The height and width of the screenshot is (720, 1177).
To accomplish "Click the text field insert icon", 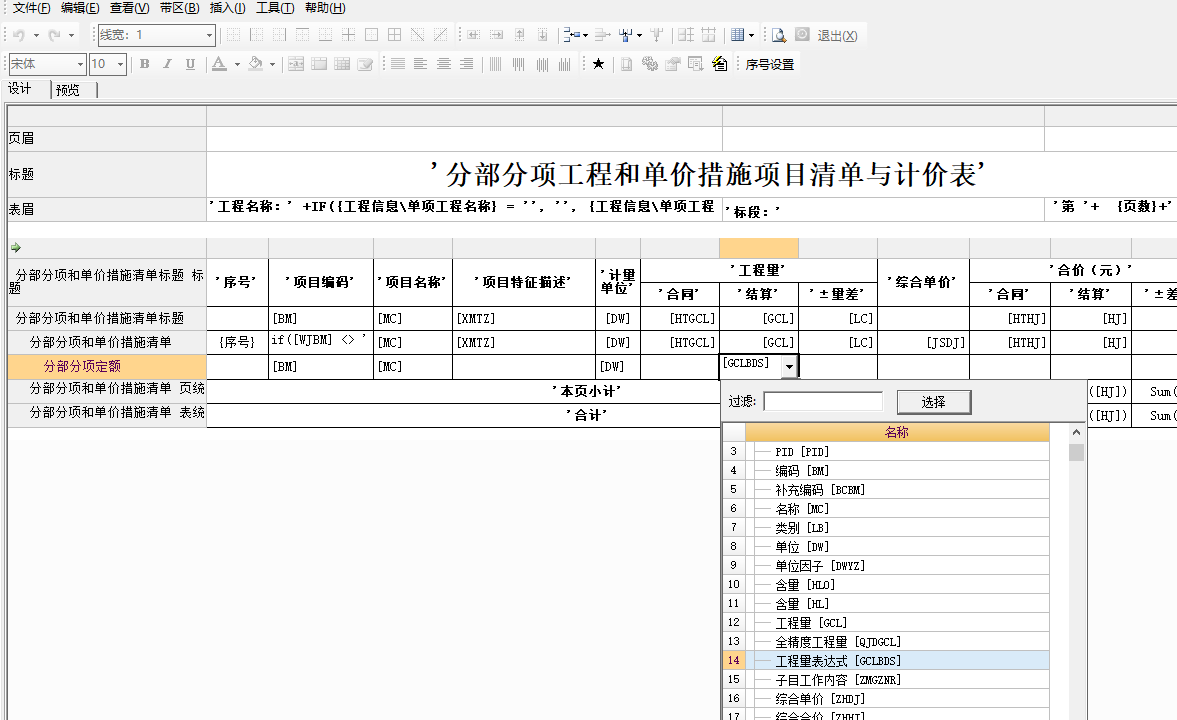I will click(296, 64).
